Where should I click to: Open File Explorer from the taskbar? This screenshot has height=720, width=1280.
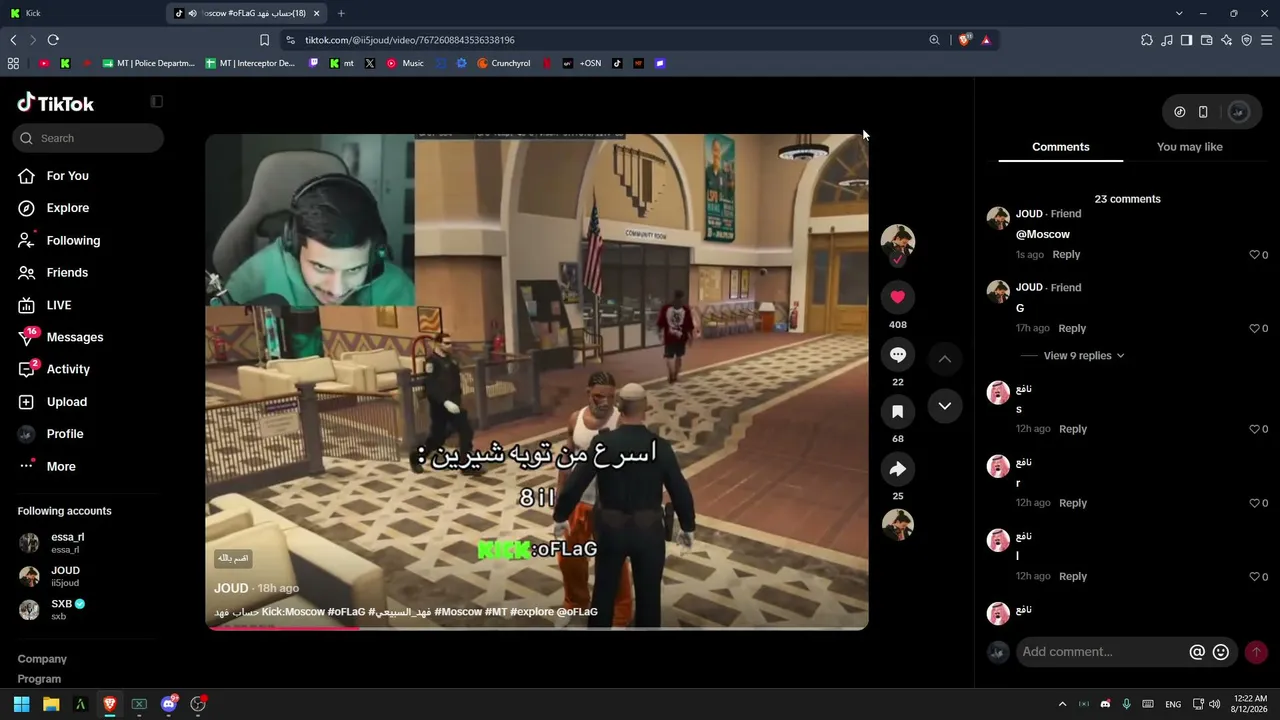click(51, 704)
